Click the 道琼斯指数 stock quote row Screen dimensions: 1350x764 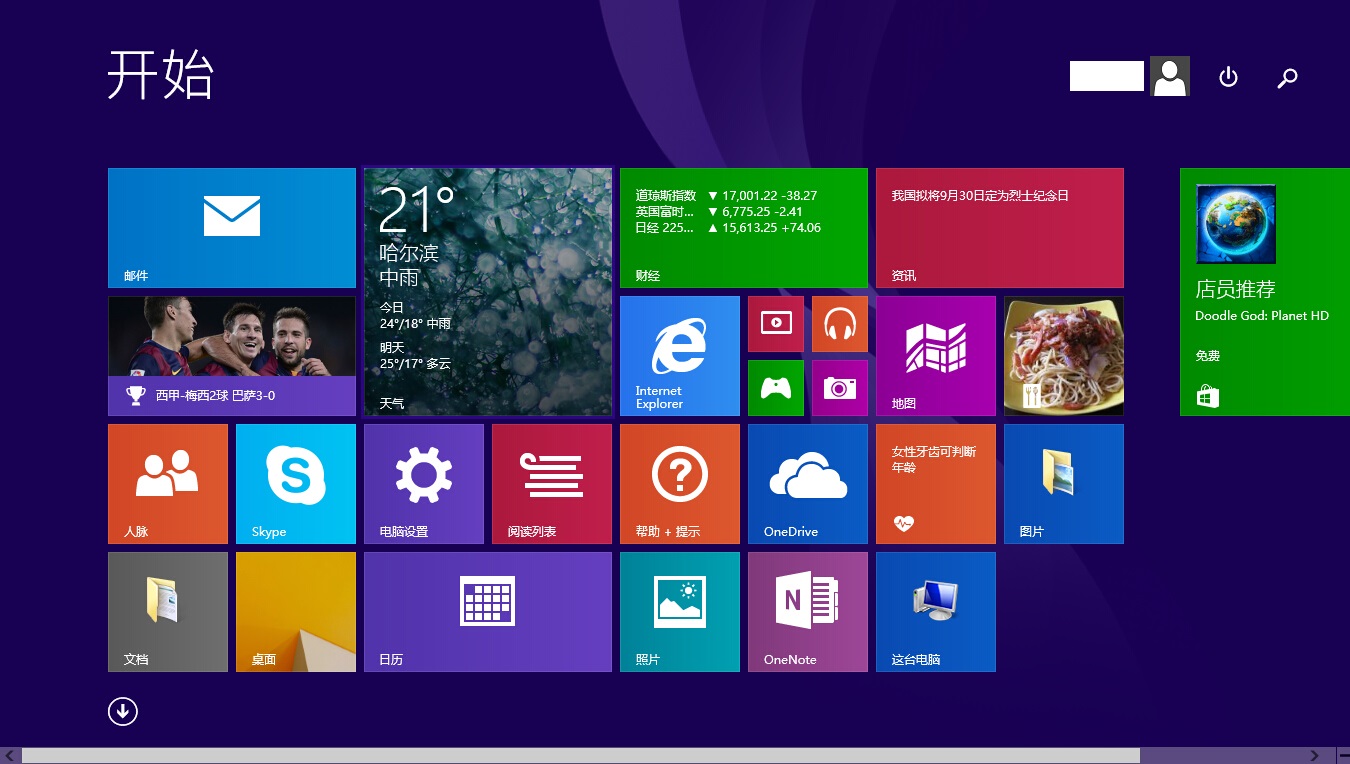tap(727, 196)
